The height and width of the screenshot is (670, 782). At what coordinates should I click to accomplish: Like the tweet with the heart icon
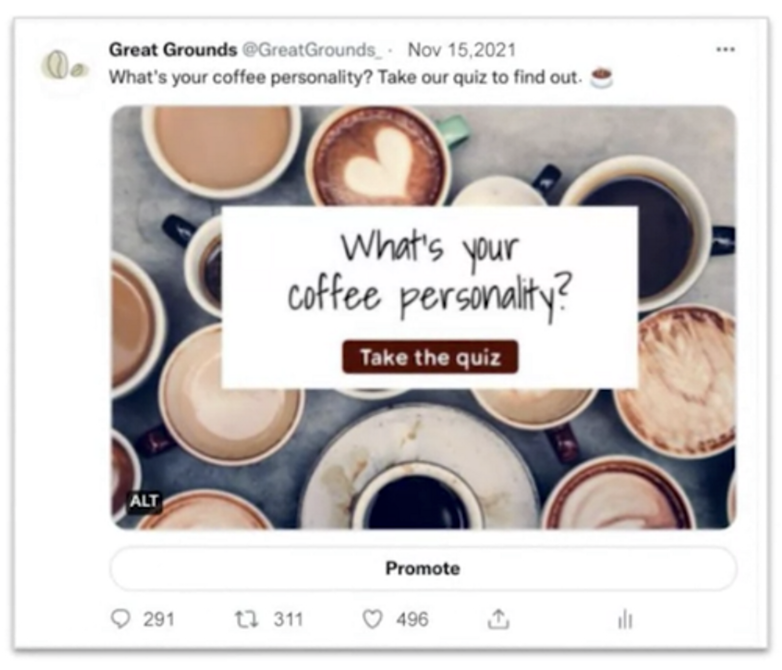pos(372,620)
